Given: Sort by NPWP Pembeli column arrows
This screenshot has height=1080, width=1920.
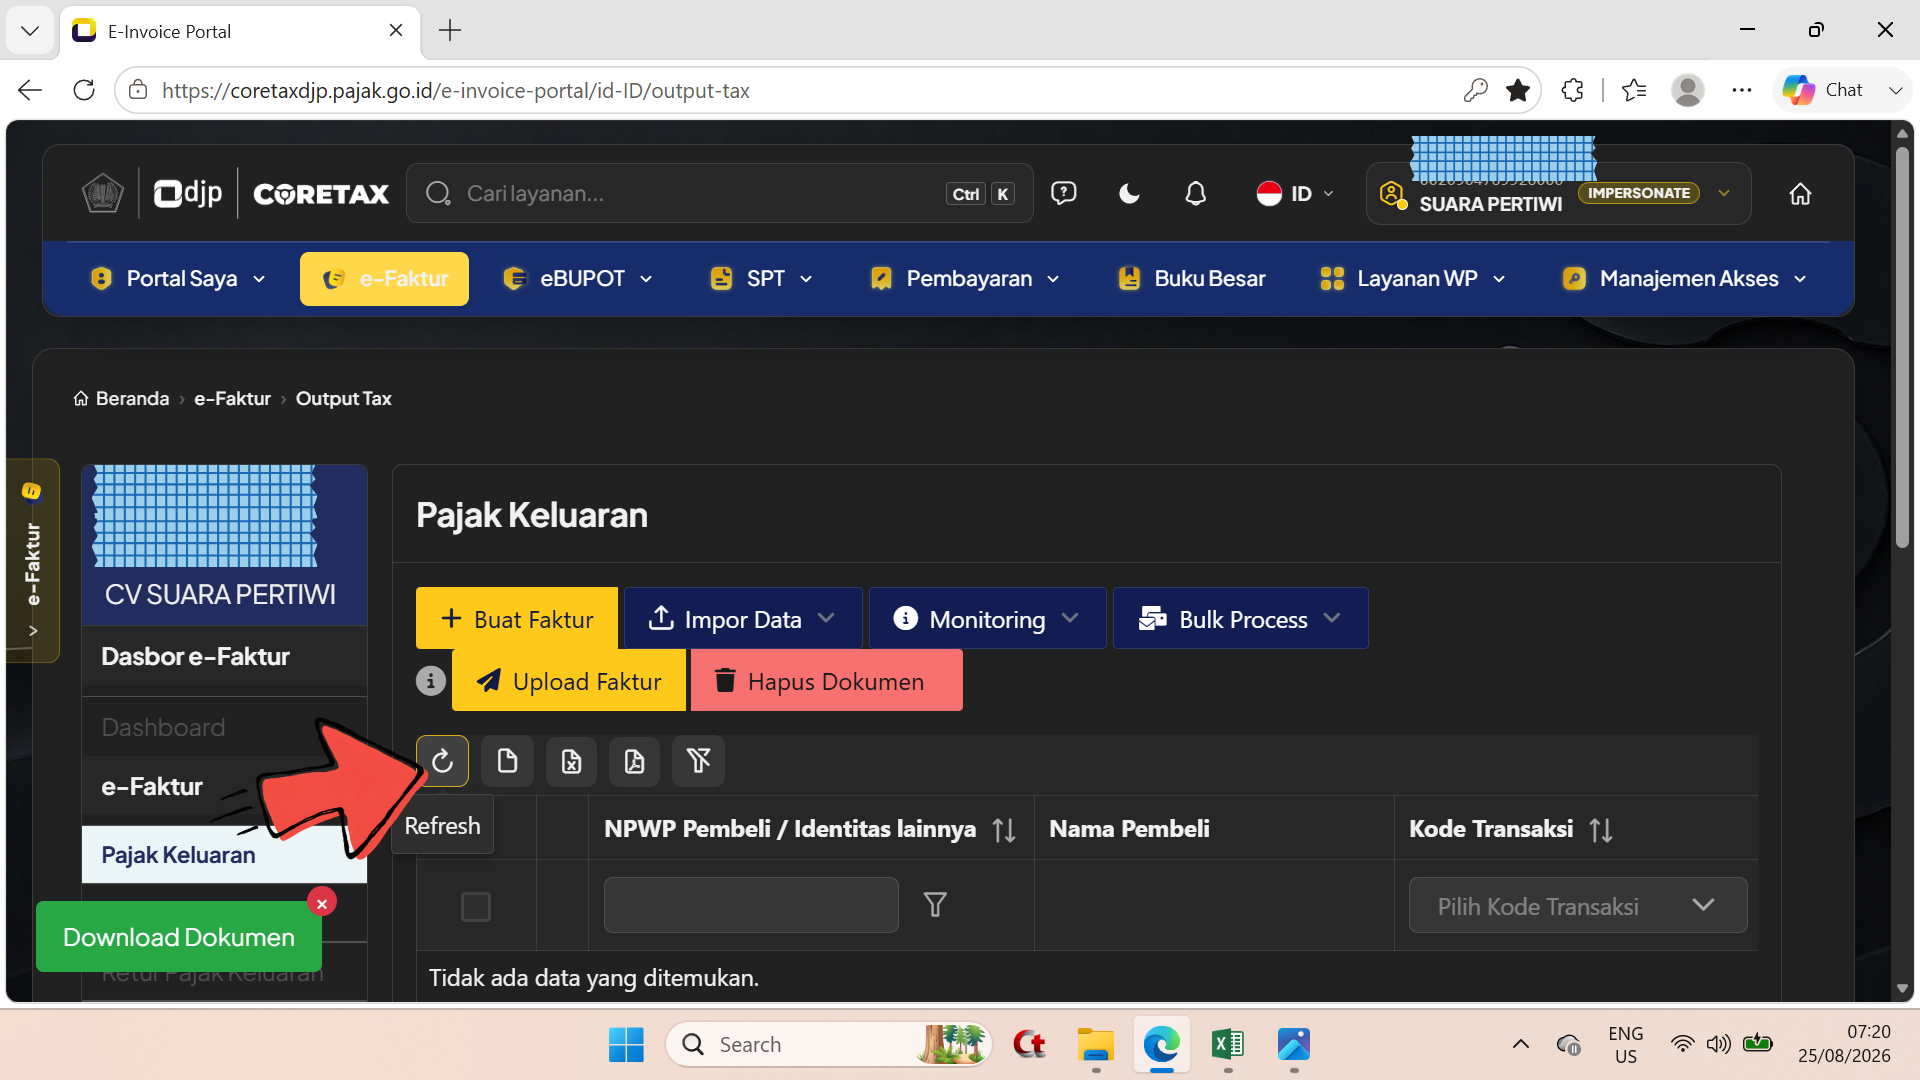Looking at the screenshot, I should [1004, 830].
